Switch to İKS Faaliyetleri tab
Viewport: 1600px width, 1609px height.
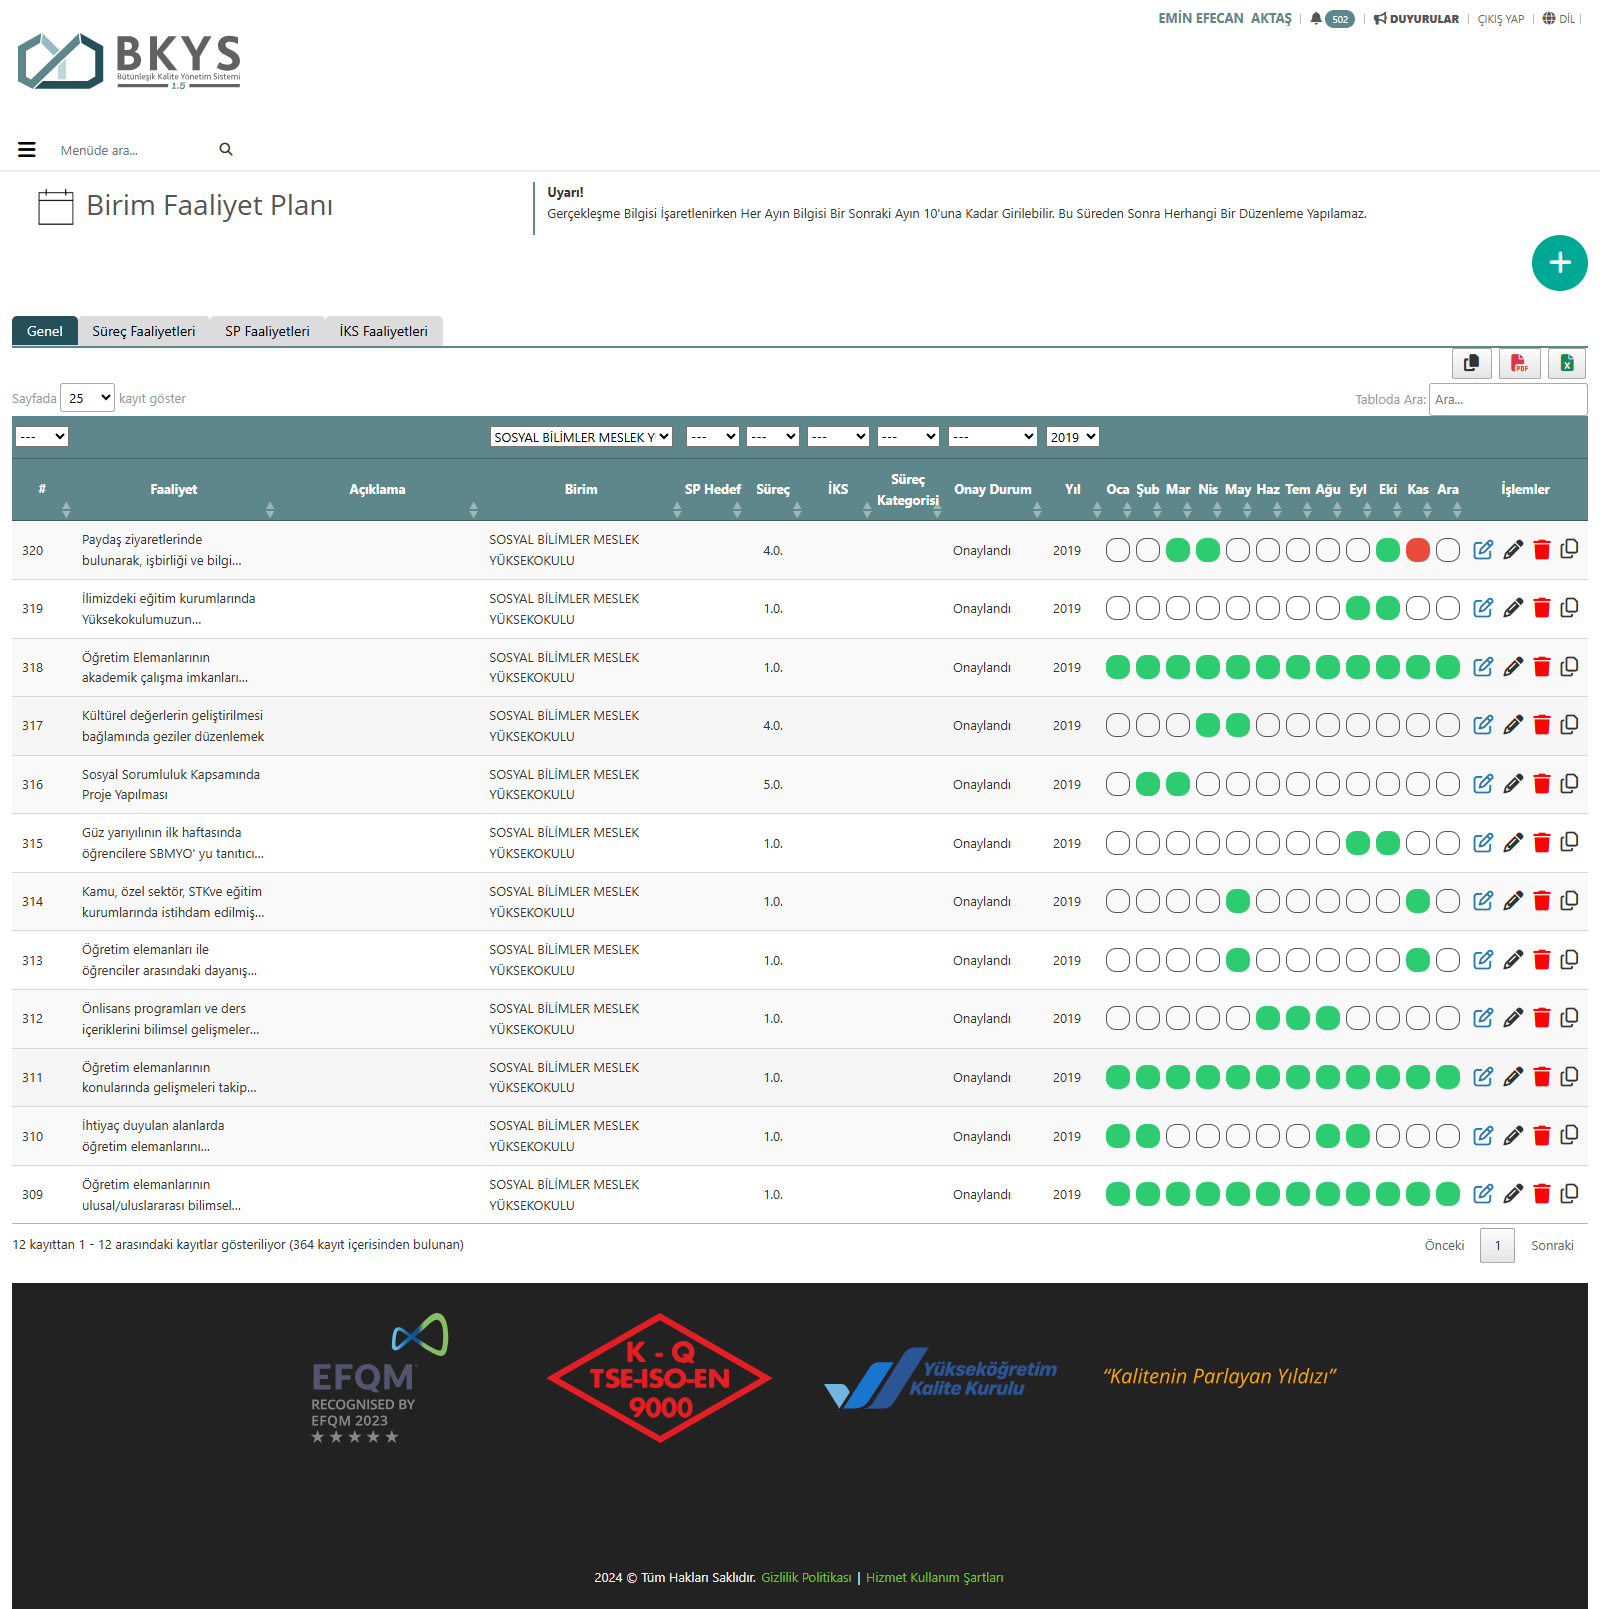[383, 331]
